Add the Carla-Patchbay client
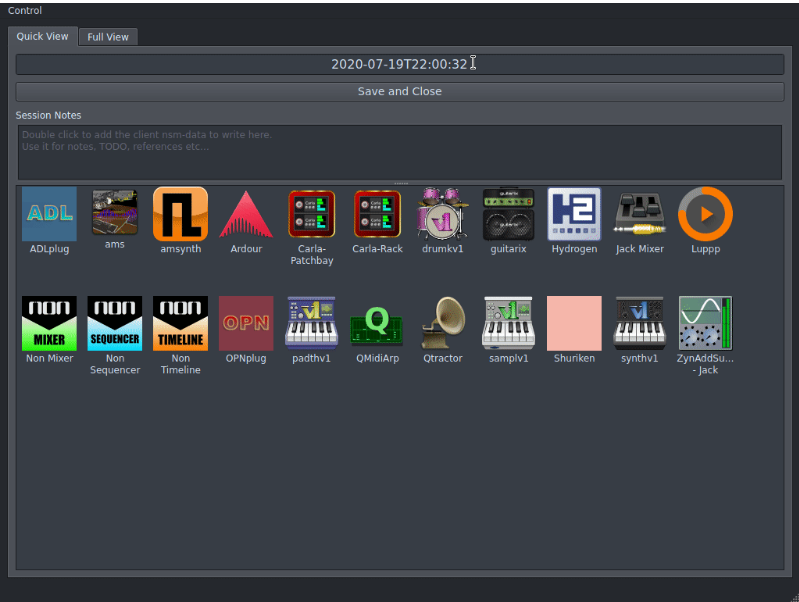 point(312,214)
